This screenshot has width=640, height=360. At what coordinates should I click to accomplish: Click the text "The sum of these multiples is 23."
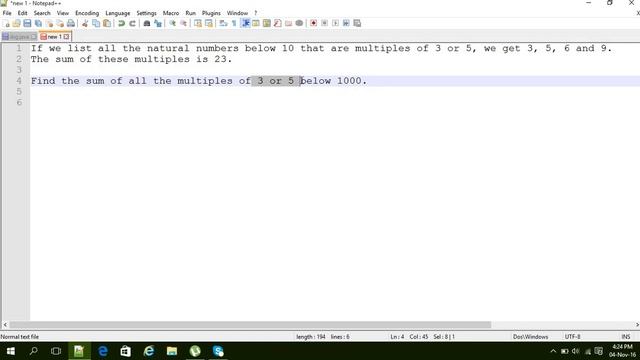[x=131, y=59]
